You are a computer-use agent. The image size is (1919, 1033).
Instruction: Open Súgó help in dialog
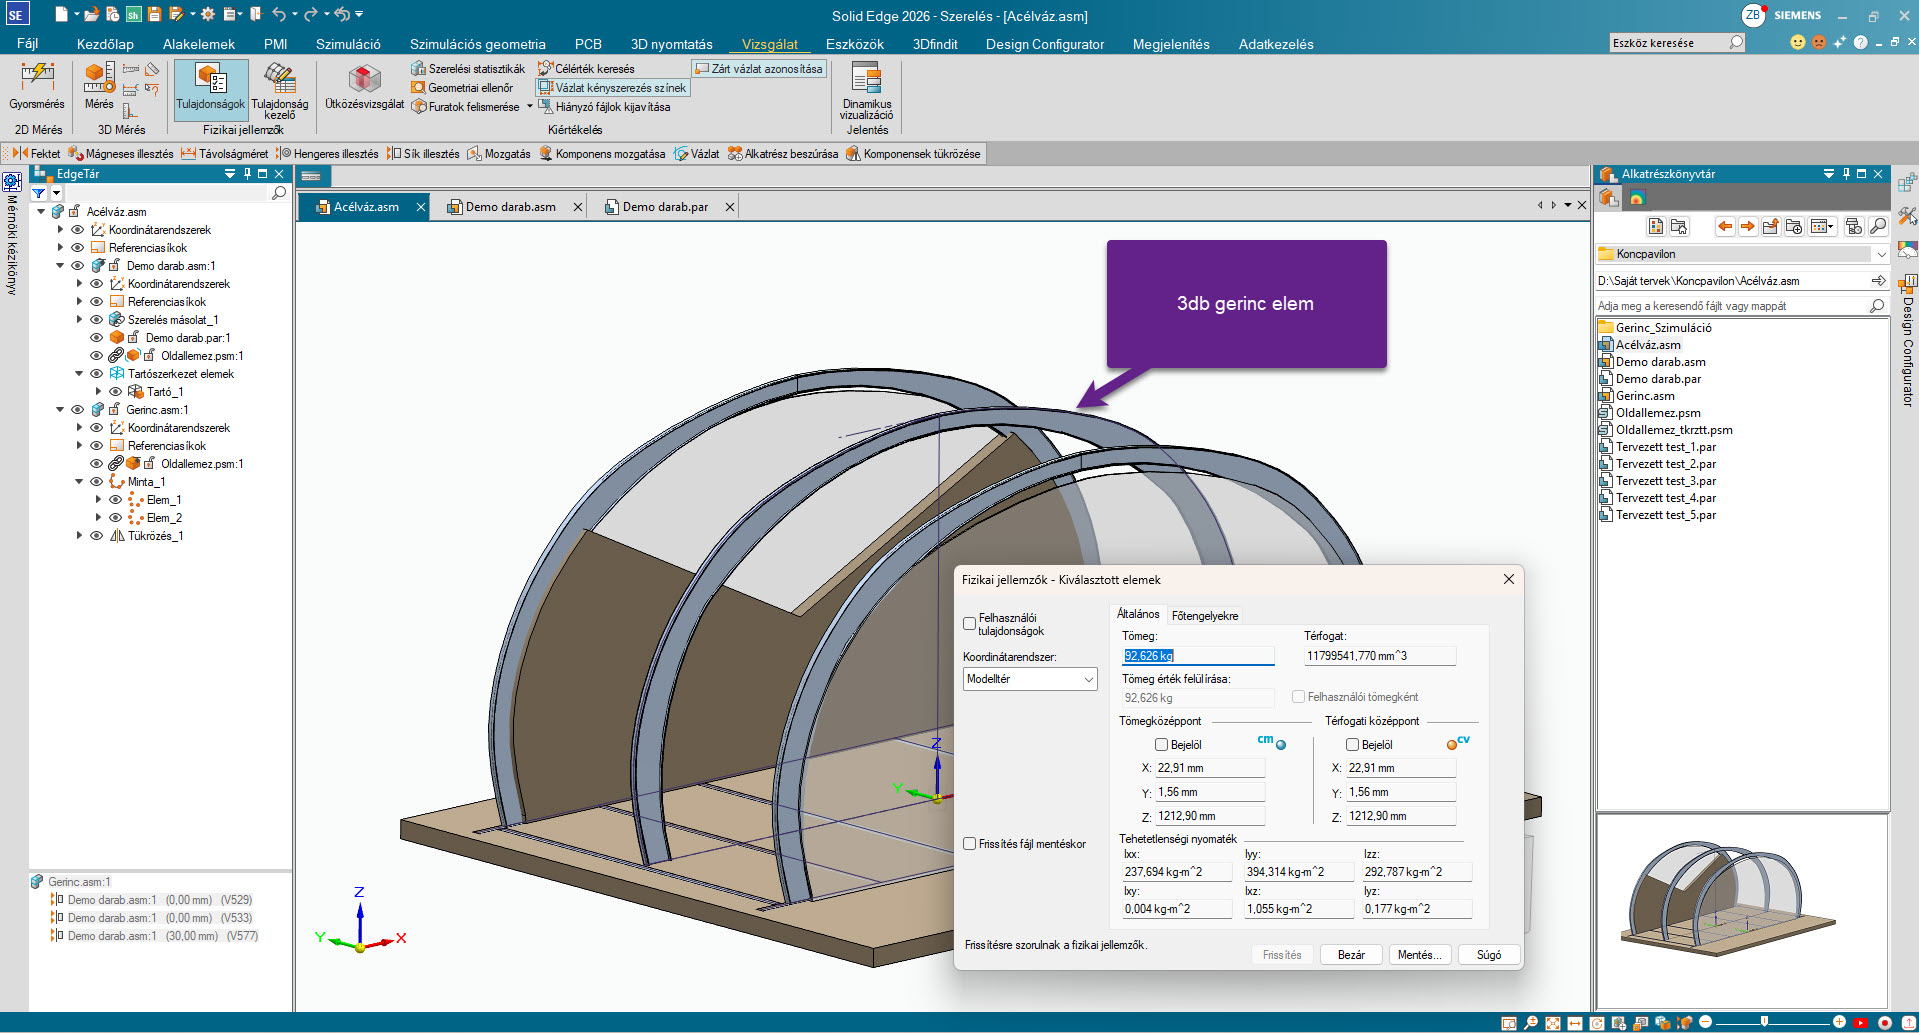[x=1489, y=955]
